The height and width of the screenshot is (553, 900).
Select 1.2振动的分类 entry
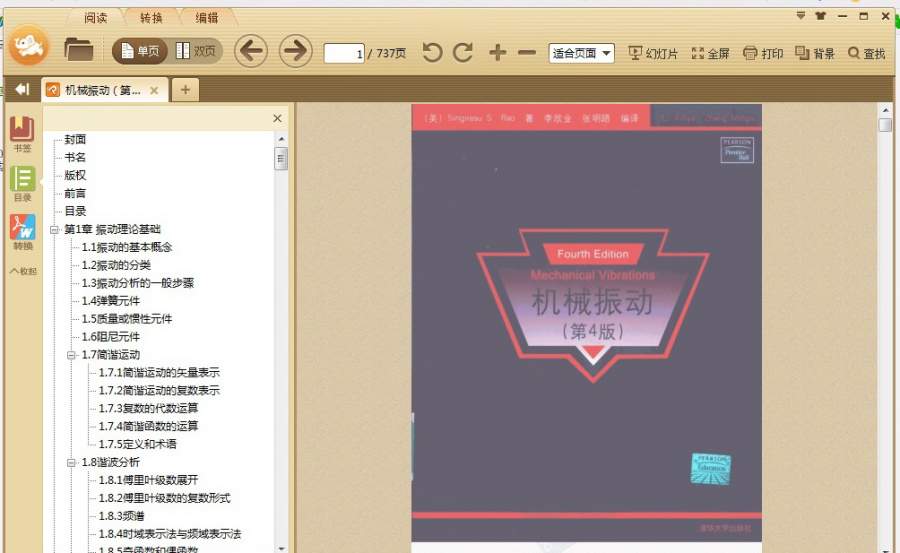[116, 265]
